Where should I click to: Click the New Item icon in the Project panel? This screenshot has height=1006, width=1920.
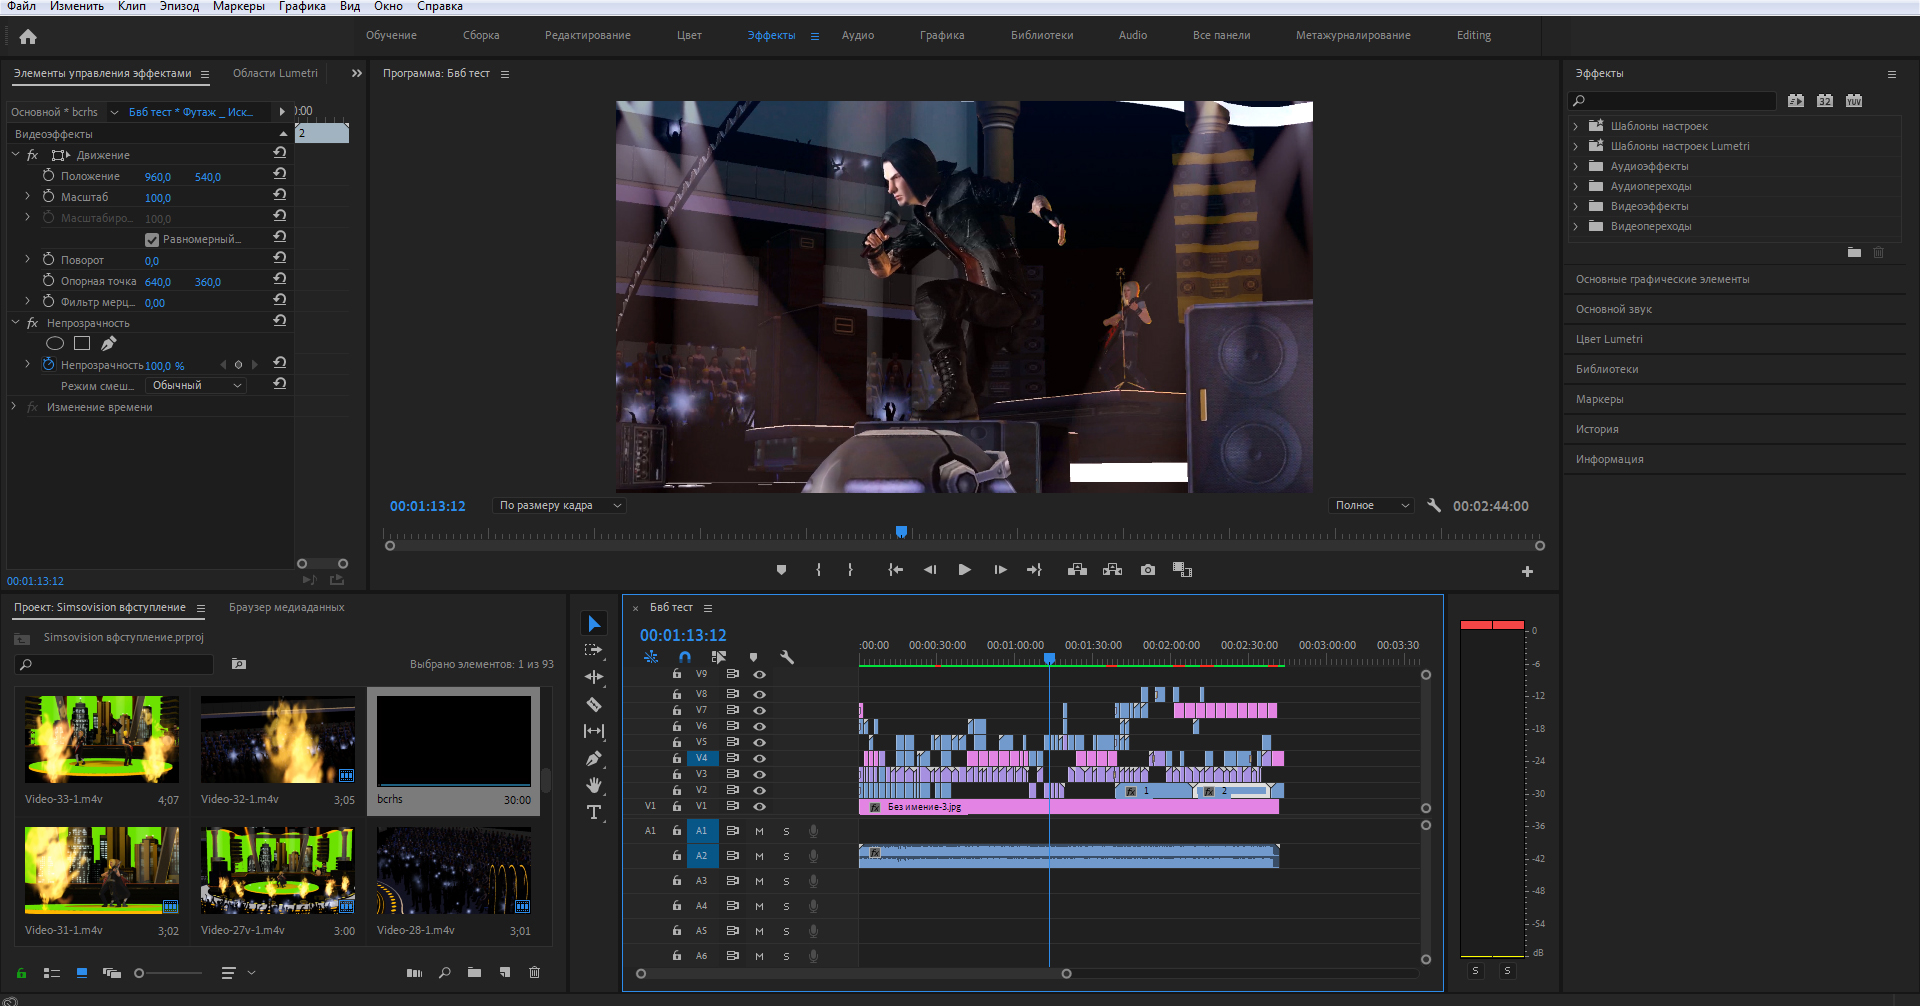tap(505, 972)
